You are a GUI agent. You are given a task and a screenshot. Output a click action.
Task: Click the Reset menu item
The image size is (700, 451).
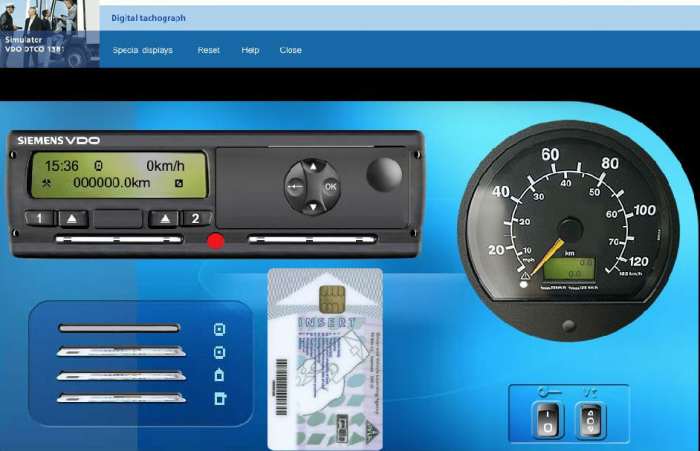pyautogui.click(x=208, y=50)
